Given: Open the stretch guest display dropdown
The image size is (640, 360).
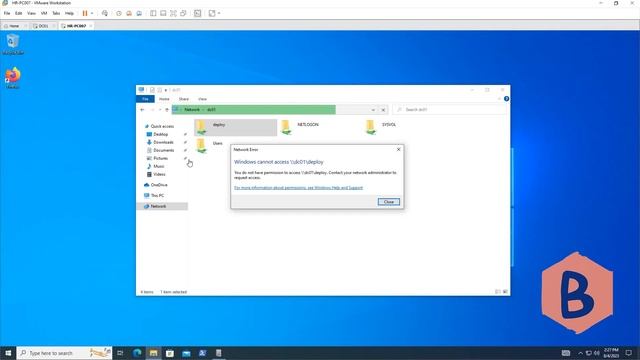Looking at the screenshot, I should coord(219,13).
